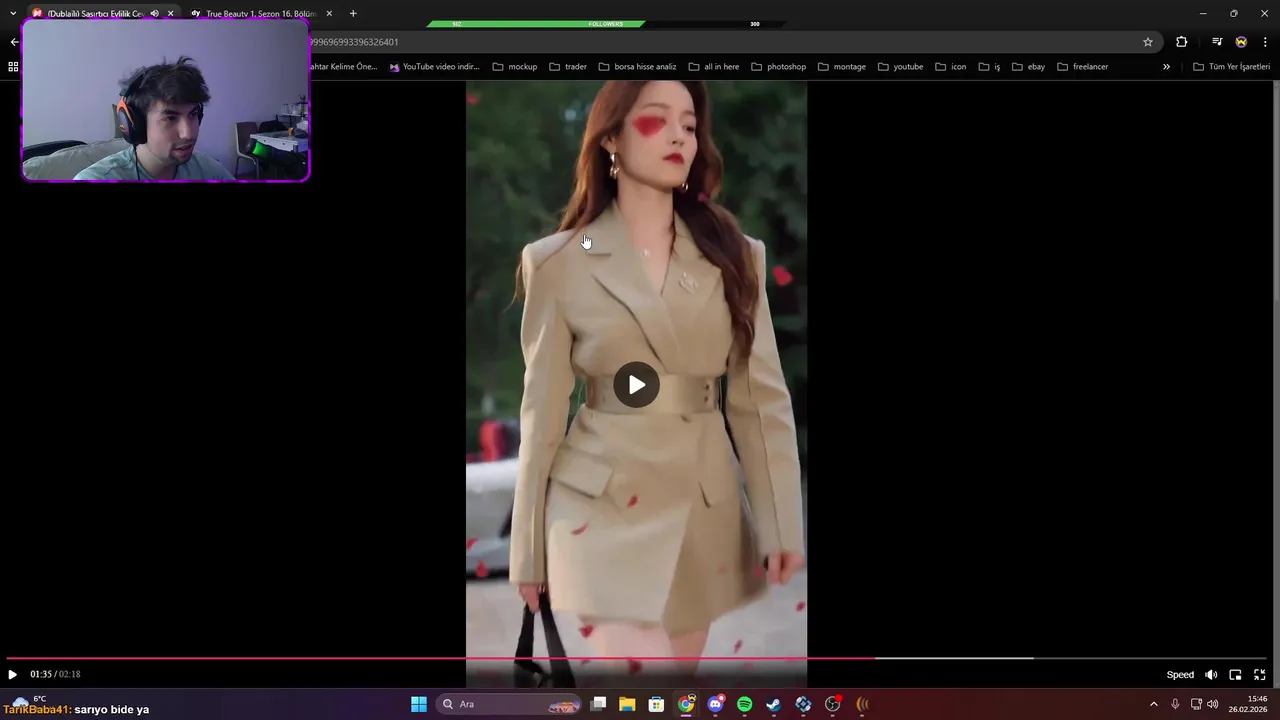
Task: Open the media controls icon in toolbar
Action: coord(1217,42)
